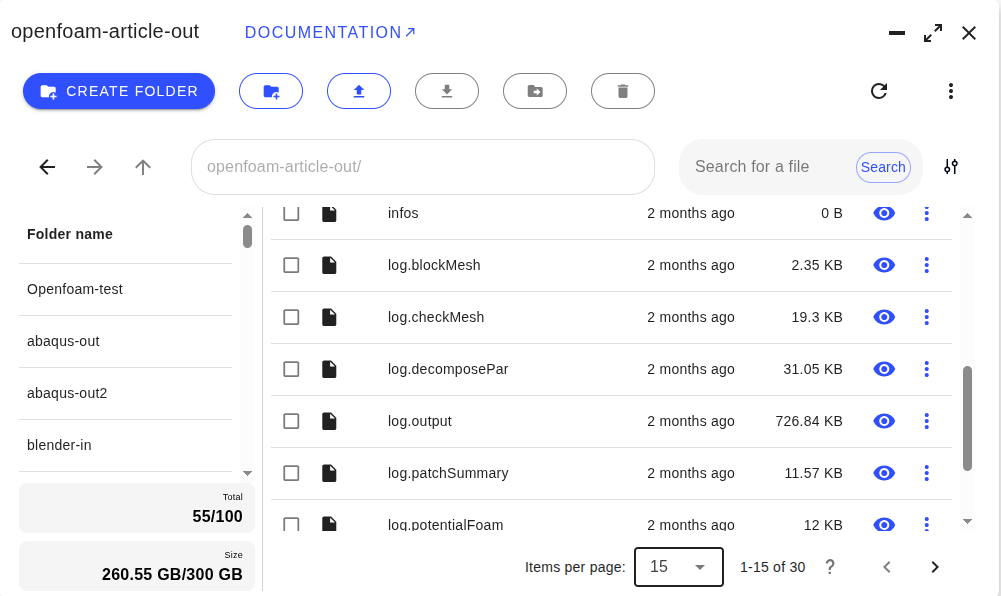
Task: Click the new folder icon button
Action: (x=271, y=91)
